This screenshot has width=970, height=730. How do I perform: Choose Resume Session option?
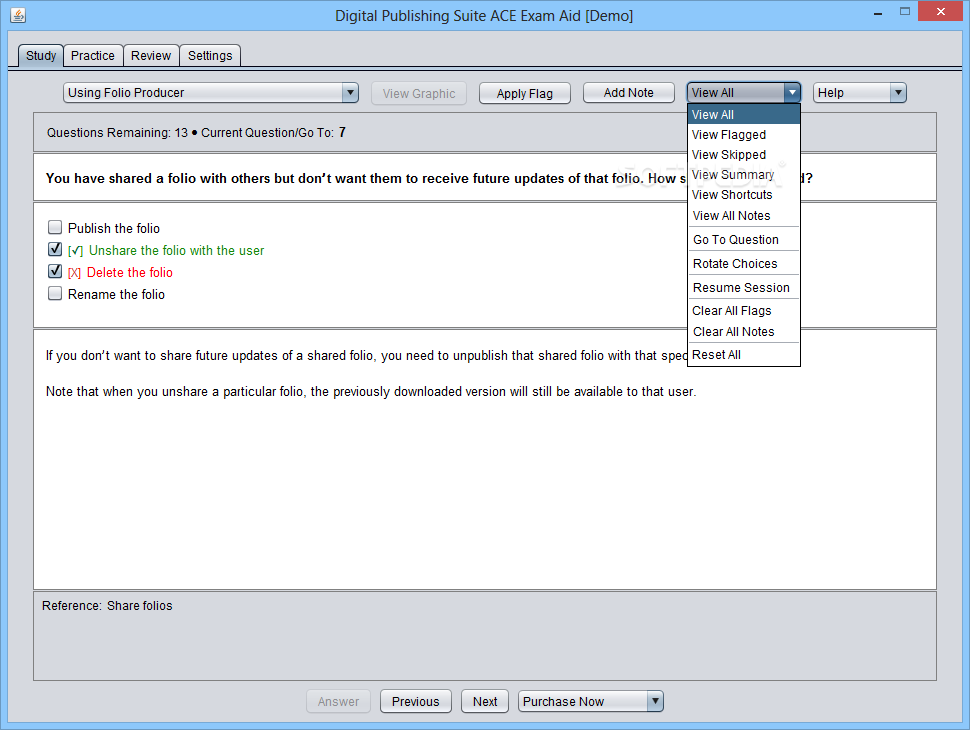744,288
